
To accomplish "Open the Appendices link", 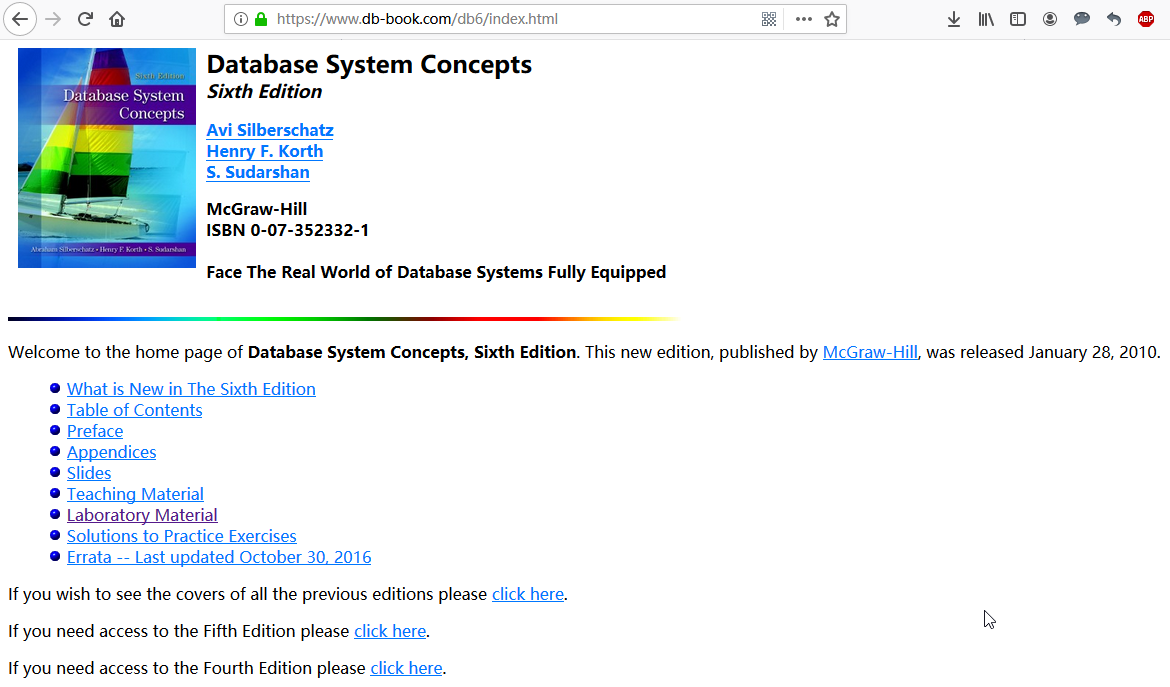I will [x=111, y=452].
